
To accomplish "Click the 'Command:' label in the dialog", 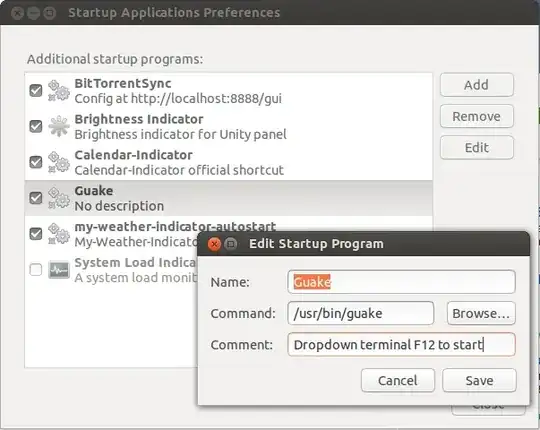I will click(x=243, y=314).
